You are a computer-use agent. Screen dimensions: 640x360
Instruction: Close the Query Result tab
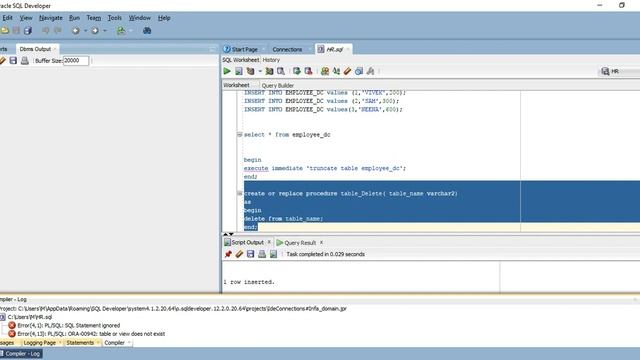click(x=322, y=242)
